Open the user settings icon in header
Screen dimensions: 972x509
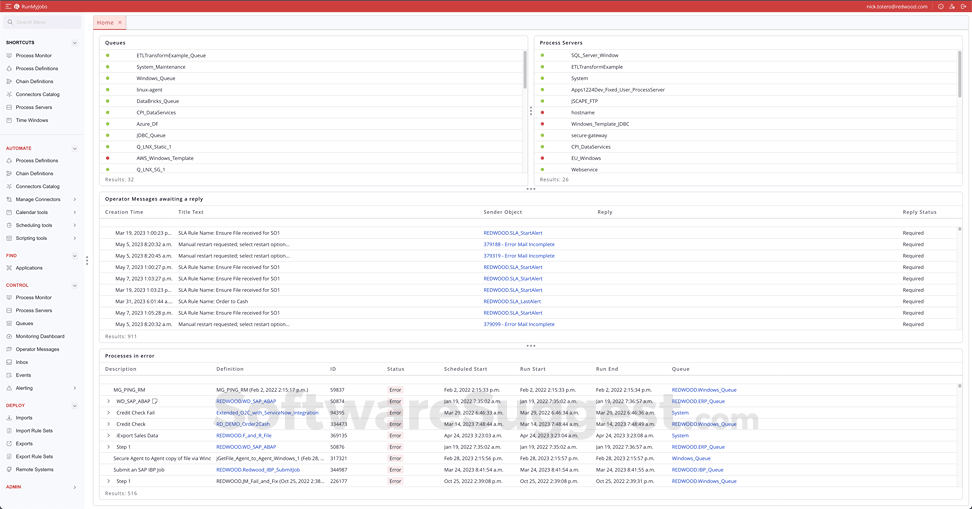pyautogui.click(x=952, y=7)
